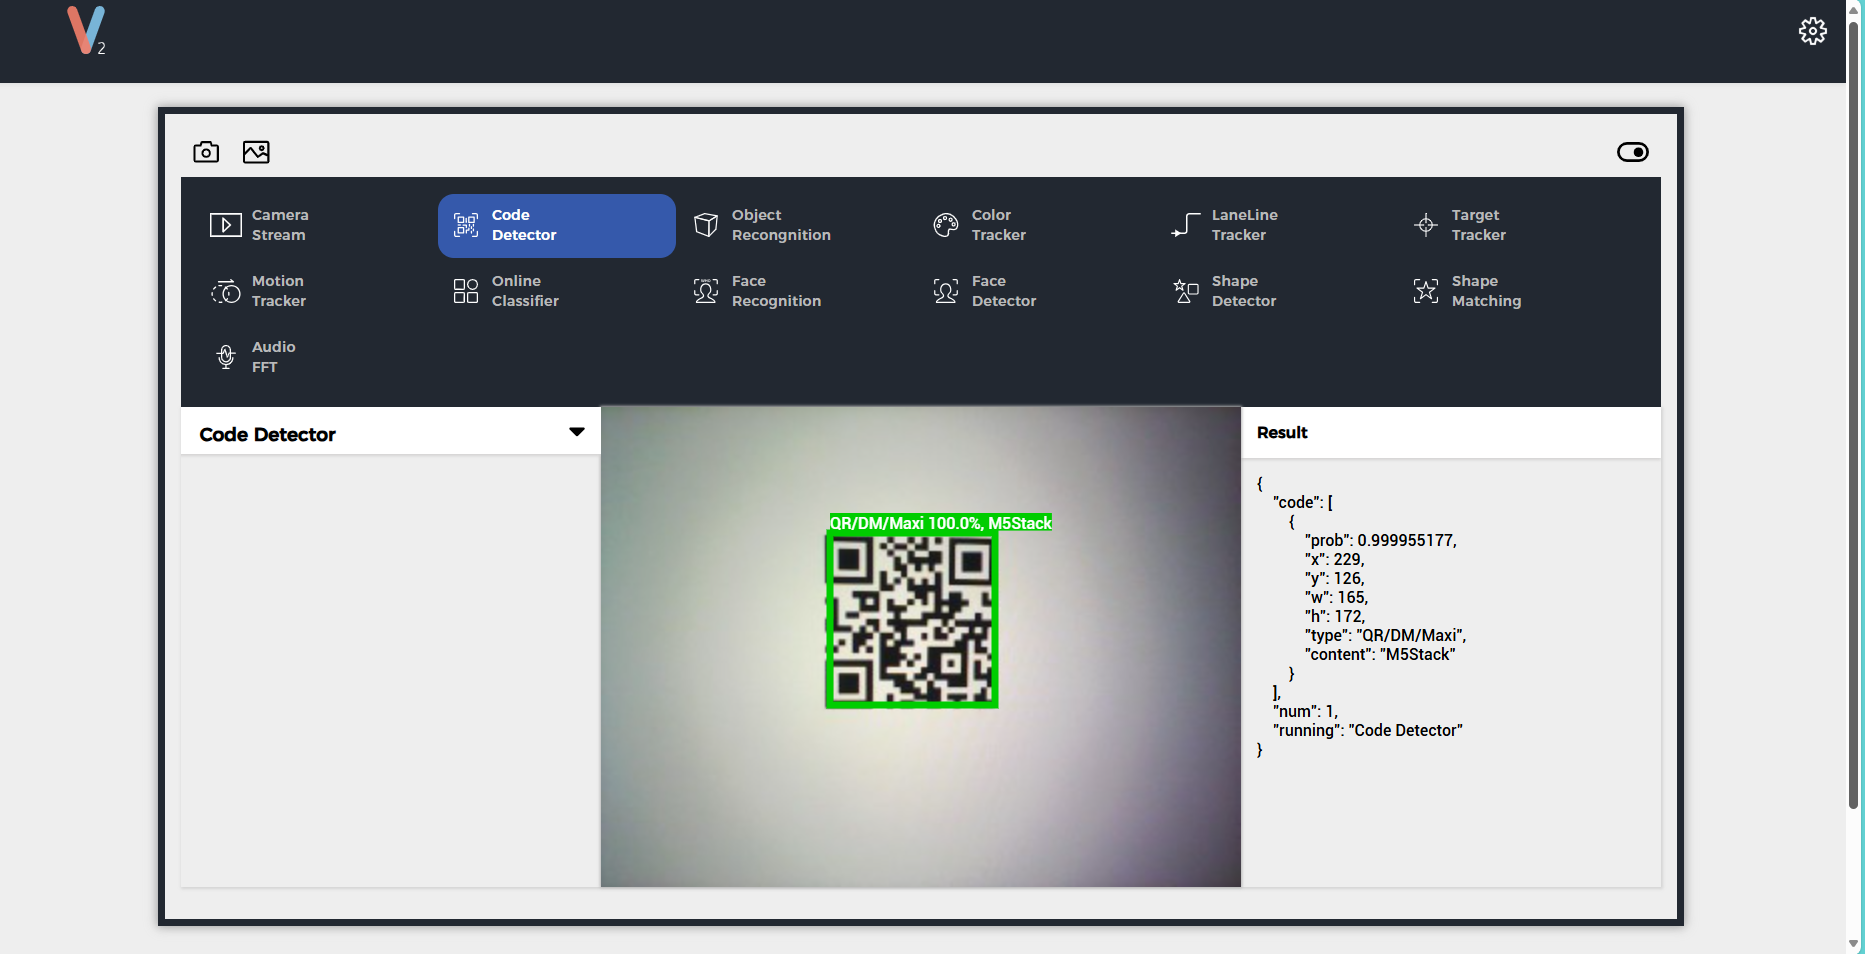This screenshot has height=954, width=1865.
Task: Open Face Detector function label
Action: click(1004, 291)
